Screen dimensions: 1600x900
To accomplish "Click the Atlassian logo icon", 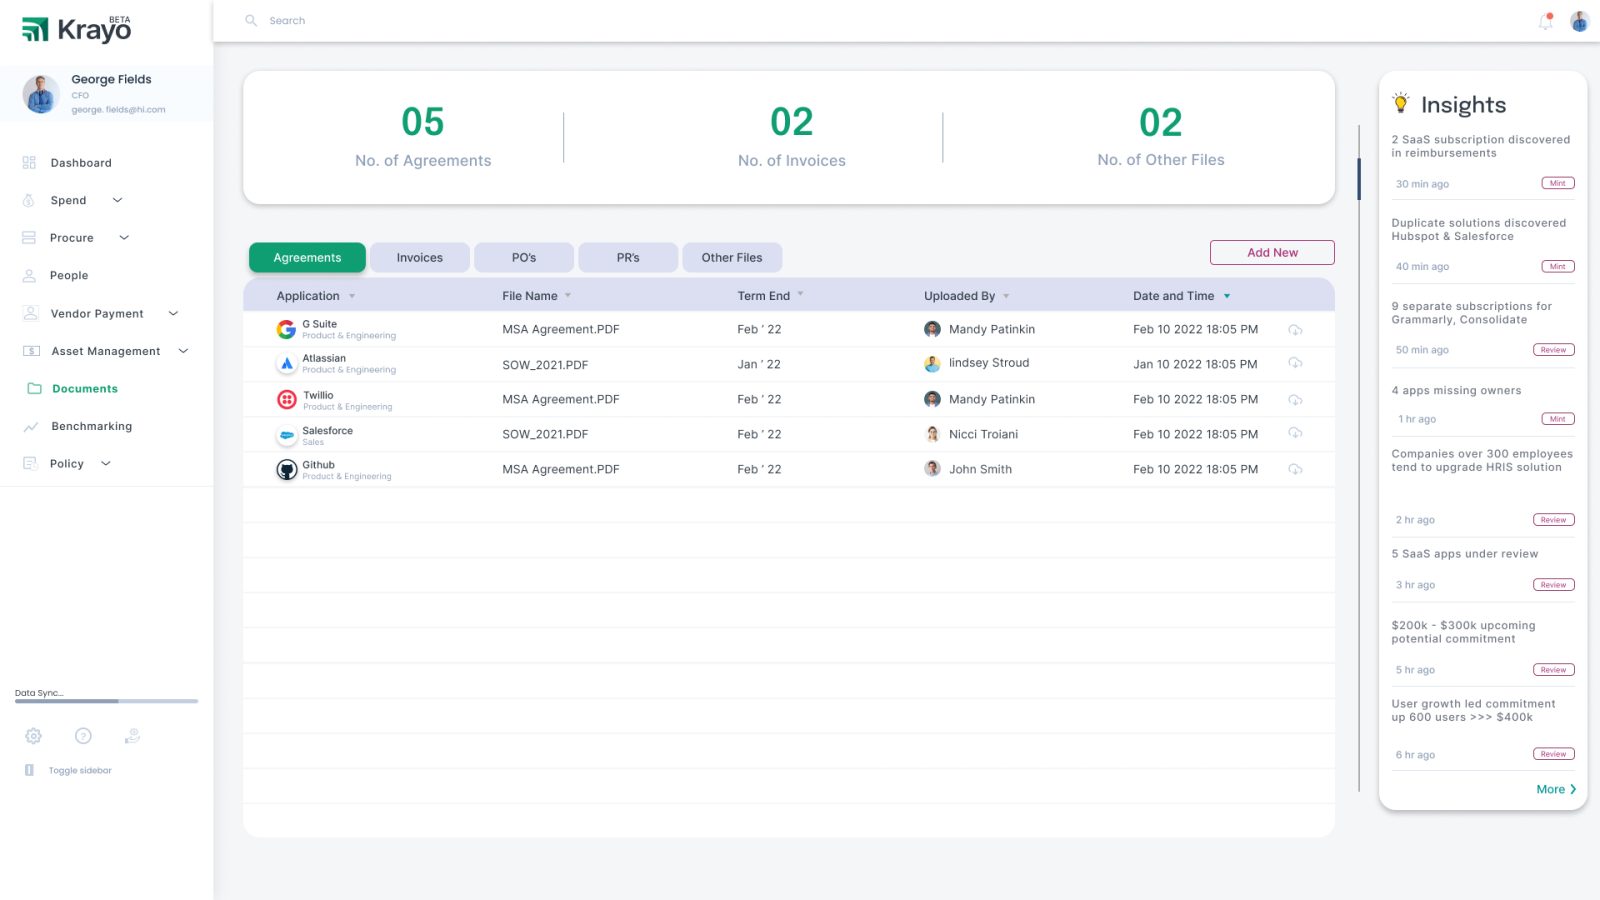I will [x=286, y=364].
